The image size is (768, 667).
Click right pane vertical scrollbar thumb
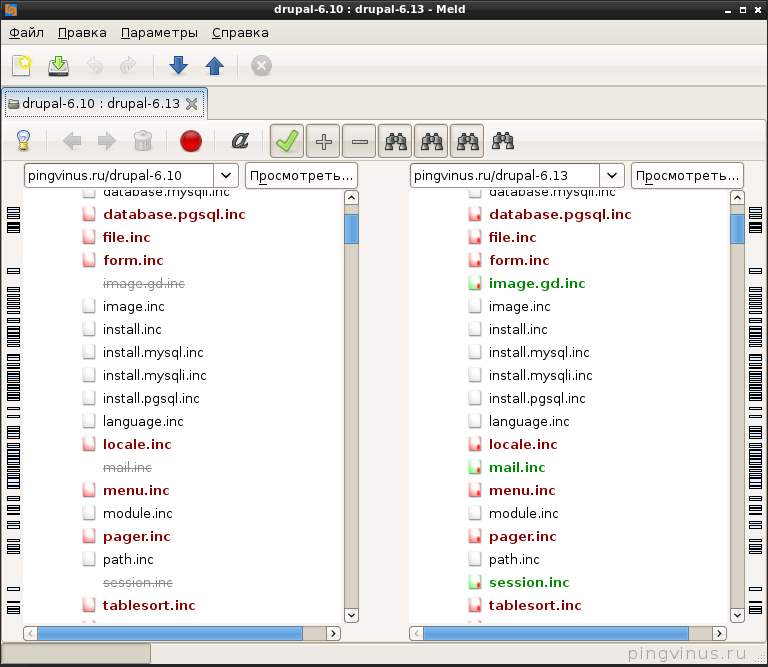tap(737, 229)
